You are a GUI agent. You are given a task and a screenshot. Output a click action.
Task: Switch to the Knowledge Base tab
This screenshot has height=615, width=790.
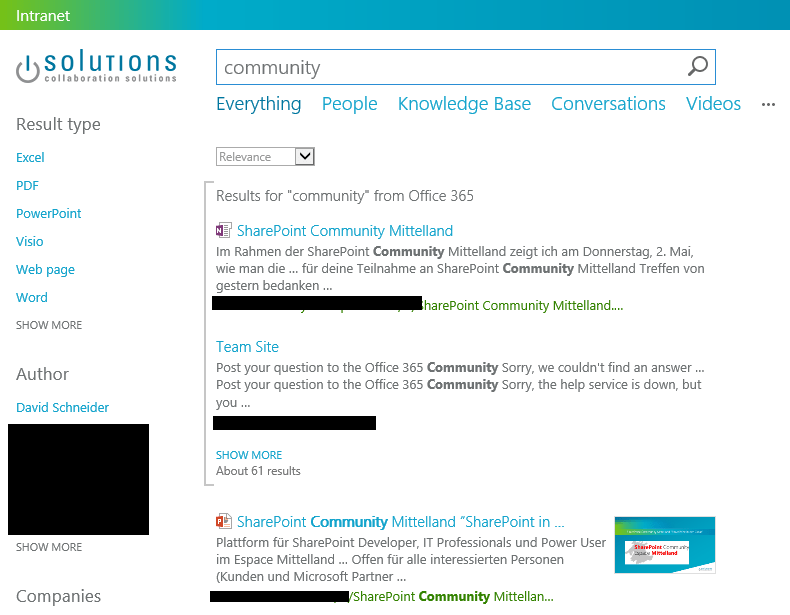click(464, 104)
